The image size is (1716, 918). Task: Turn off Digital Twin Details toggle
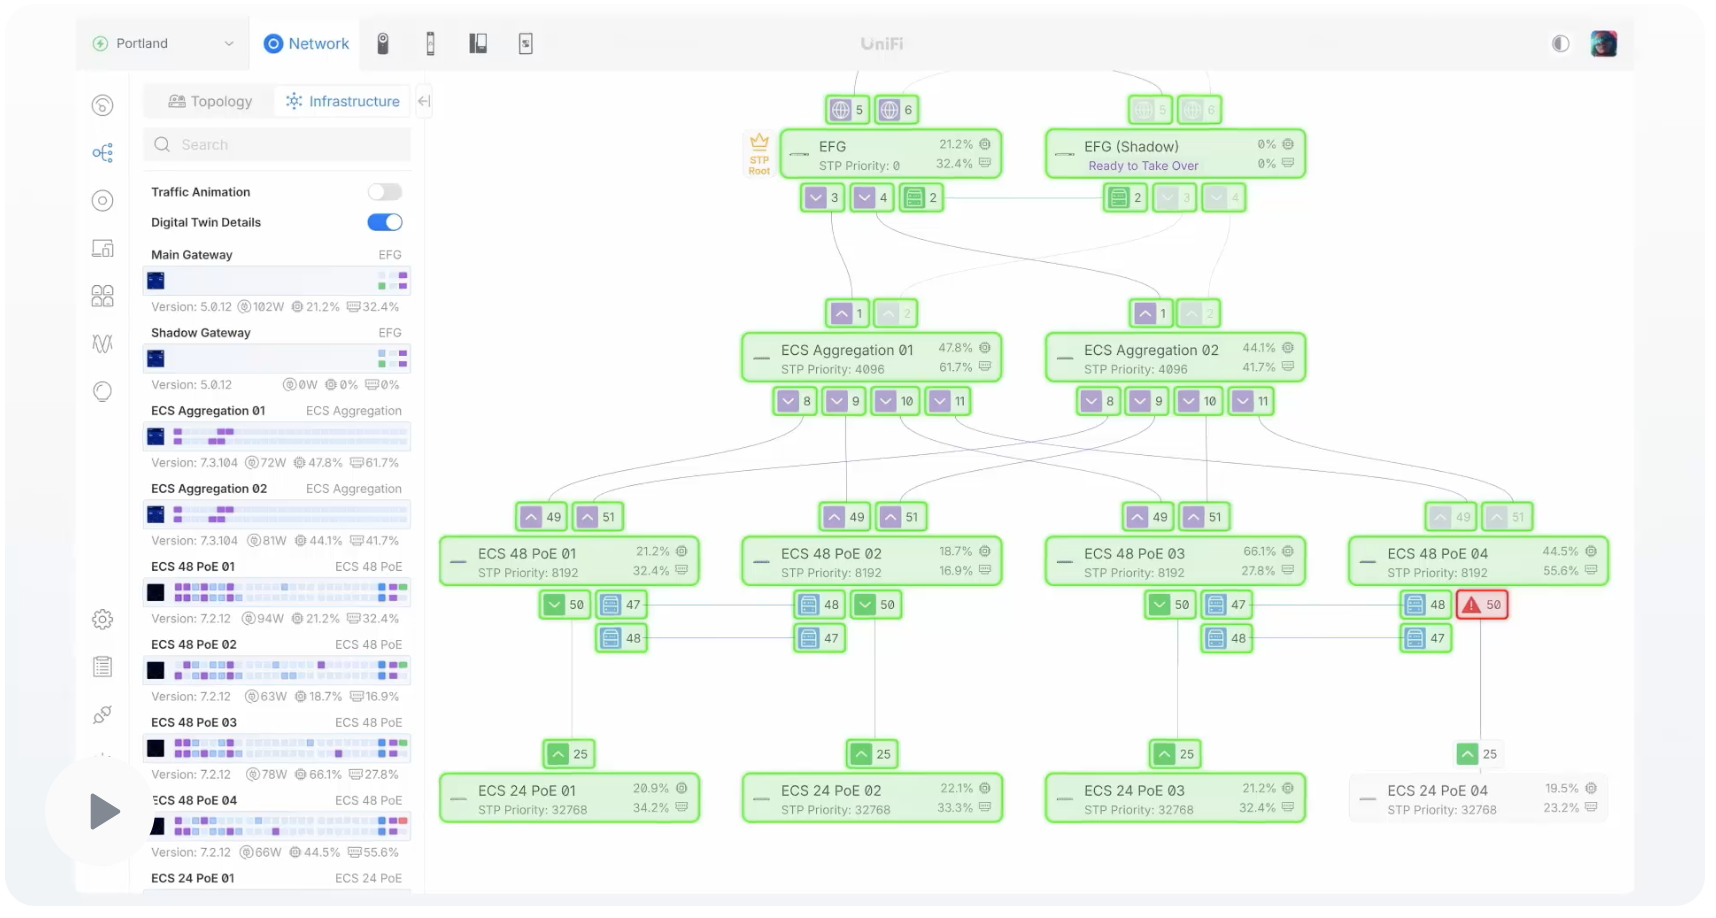pos(384,222)
